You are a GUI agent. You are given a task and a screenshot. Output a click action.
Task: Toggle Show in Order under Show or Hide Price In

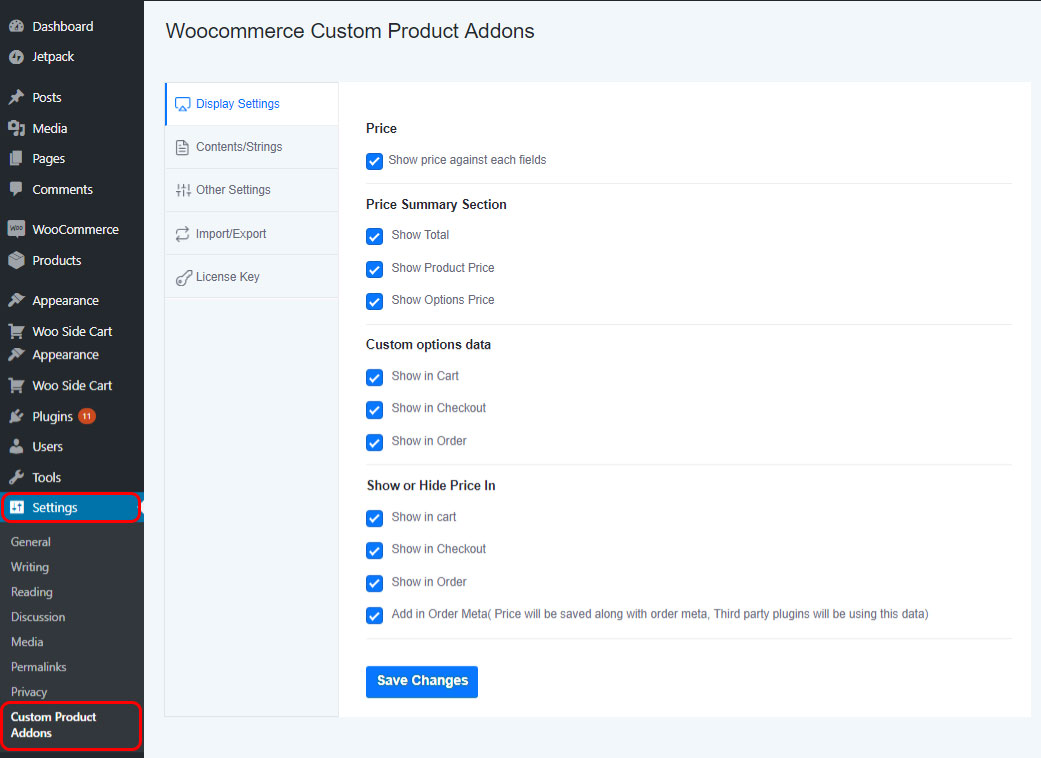tap(374, 583)
